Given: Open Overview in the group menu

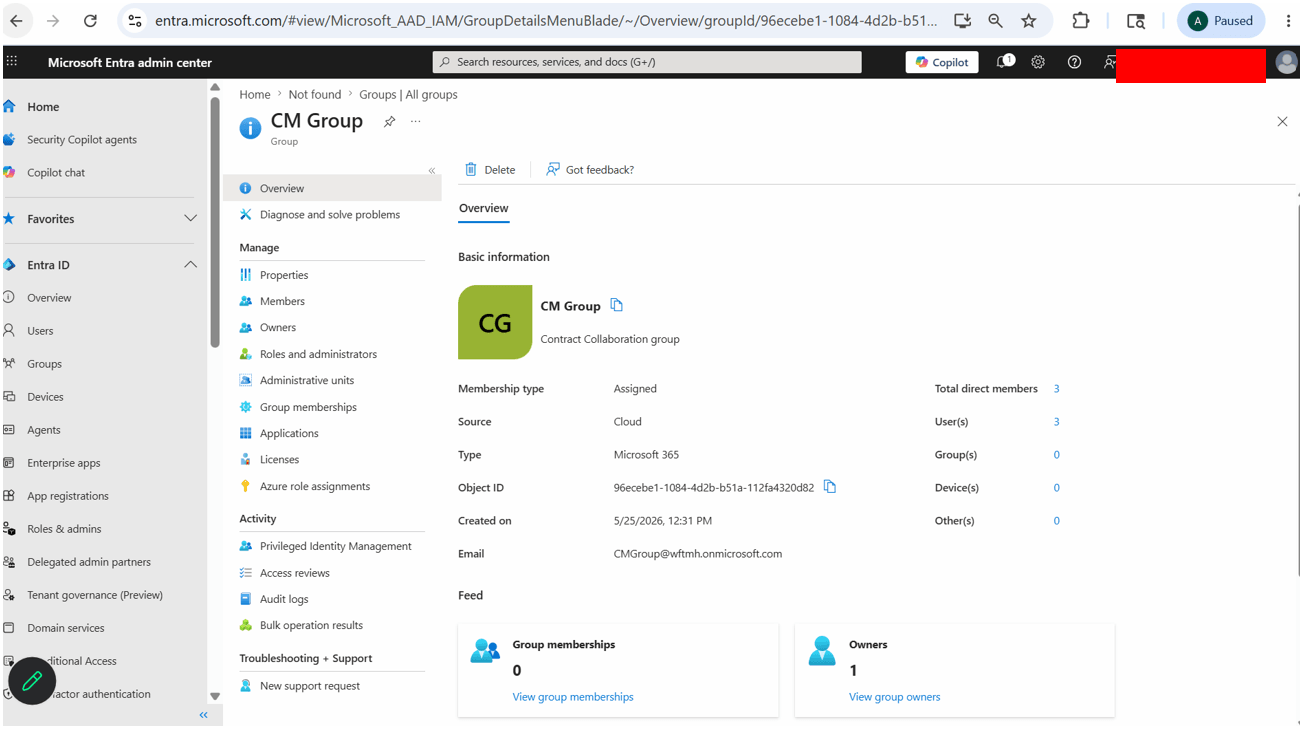Looking at the screenshot, I should [x=332, y=188].
